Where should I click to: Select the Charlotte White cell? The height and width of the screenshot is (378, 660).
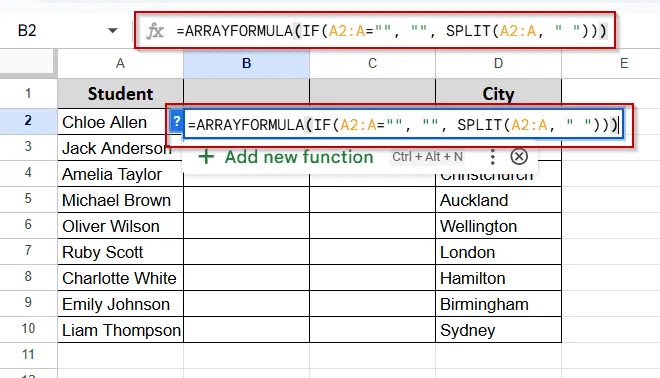120,278
